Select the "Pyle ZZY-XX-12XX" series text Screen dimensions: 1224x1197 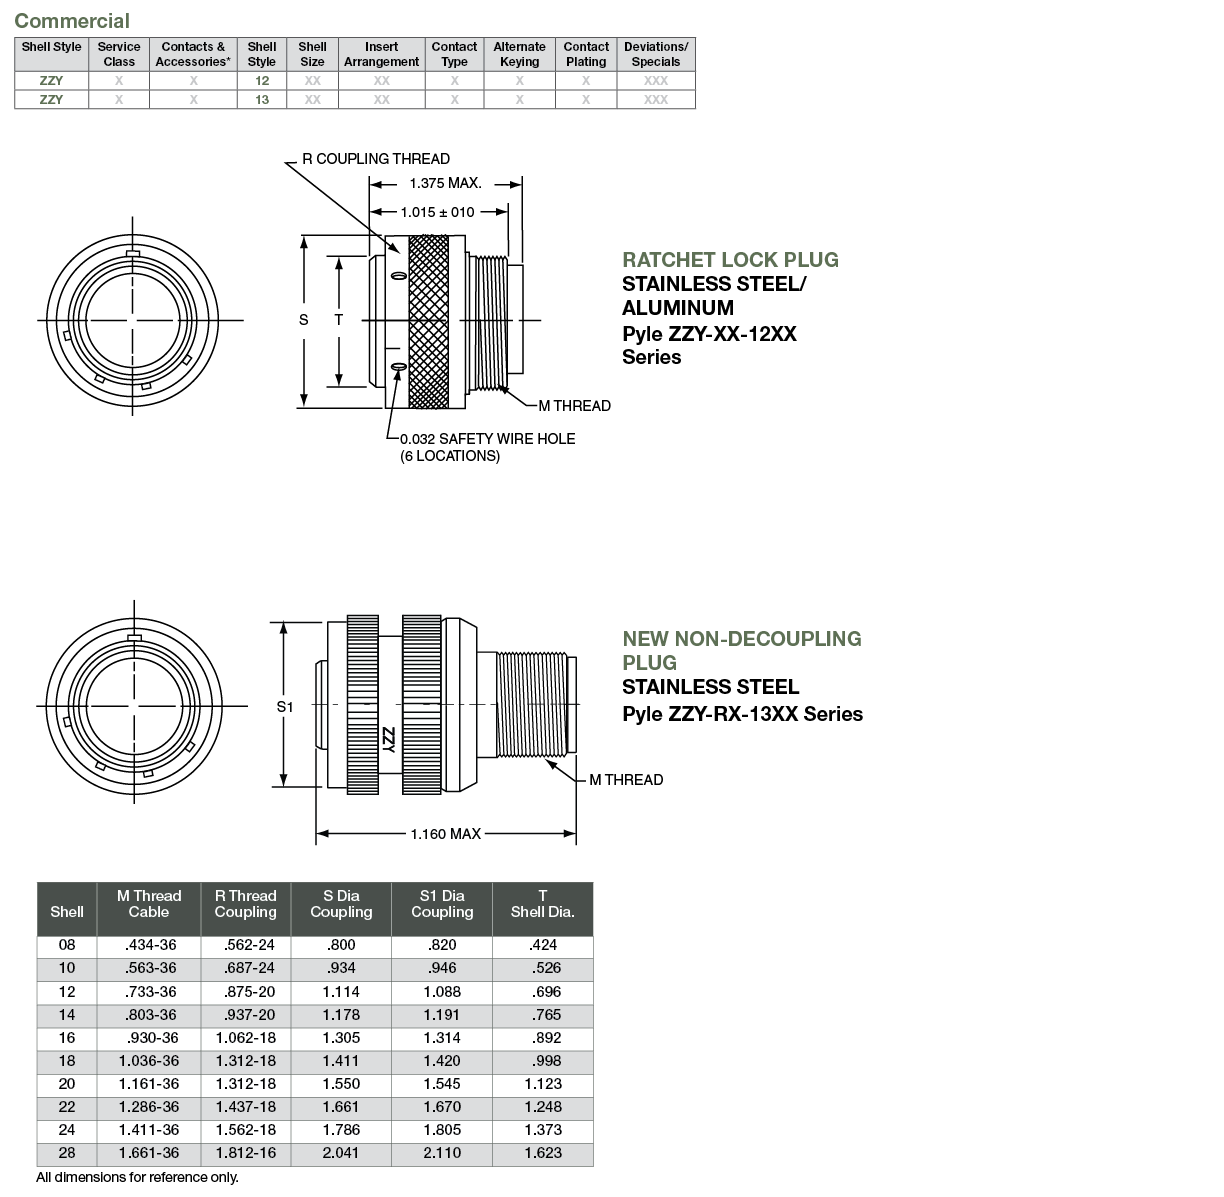tap(709, 334)
